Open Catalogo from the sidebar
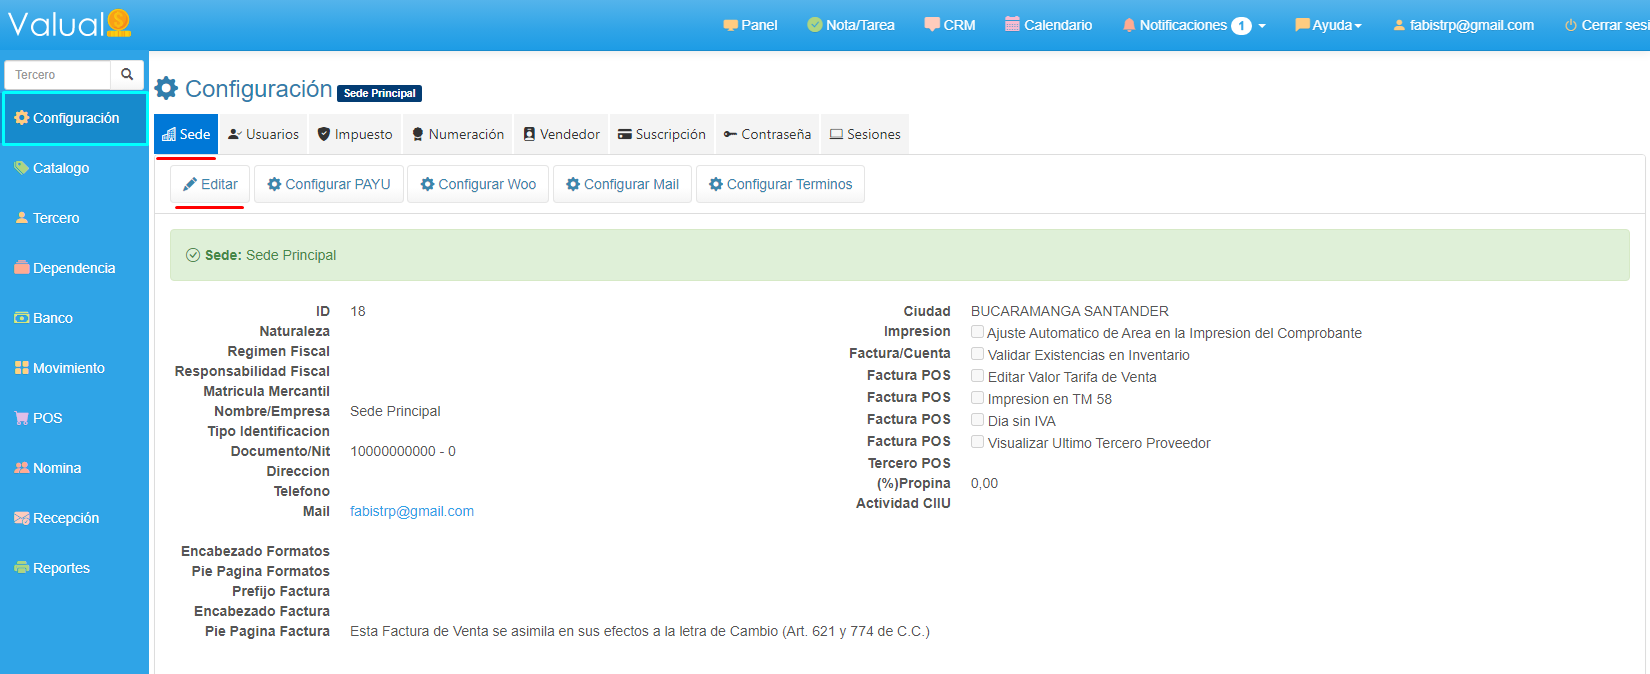Screen dimensions: 1650x674 [x=60, y=168]
